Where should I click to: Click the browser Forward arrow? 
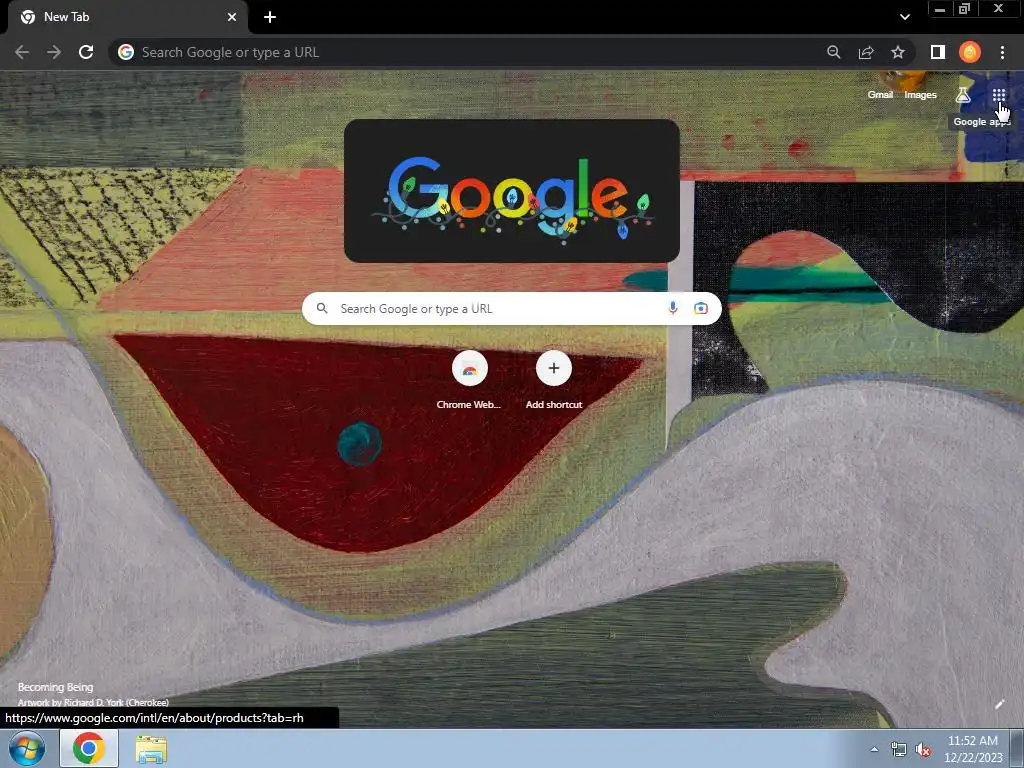pyautogui.click(x=54, y=52)
